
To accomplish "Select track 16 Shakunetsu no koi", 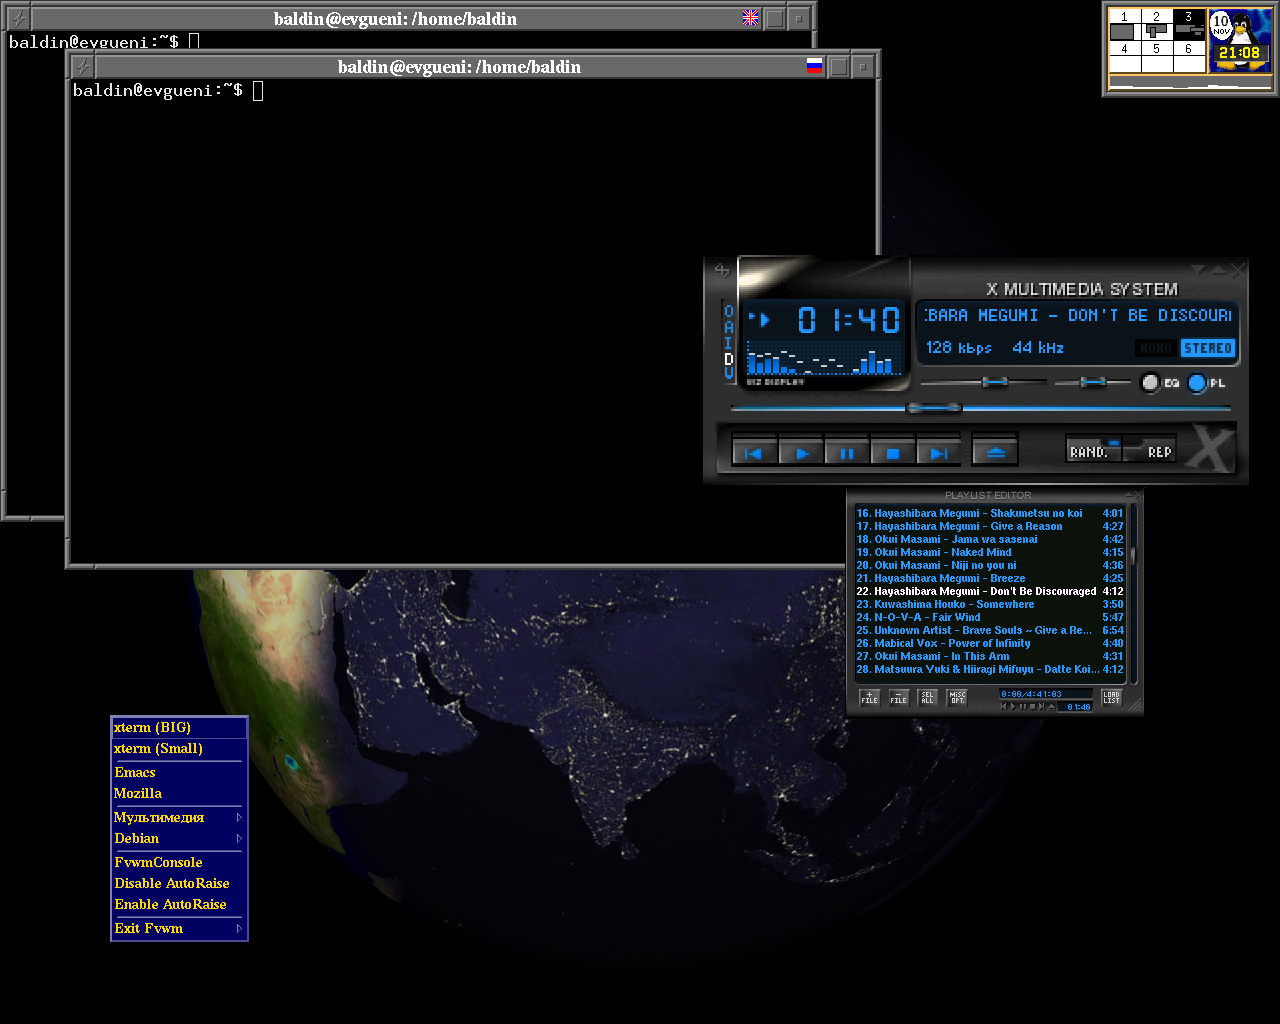I will pos(989,513).
